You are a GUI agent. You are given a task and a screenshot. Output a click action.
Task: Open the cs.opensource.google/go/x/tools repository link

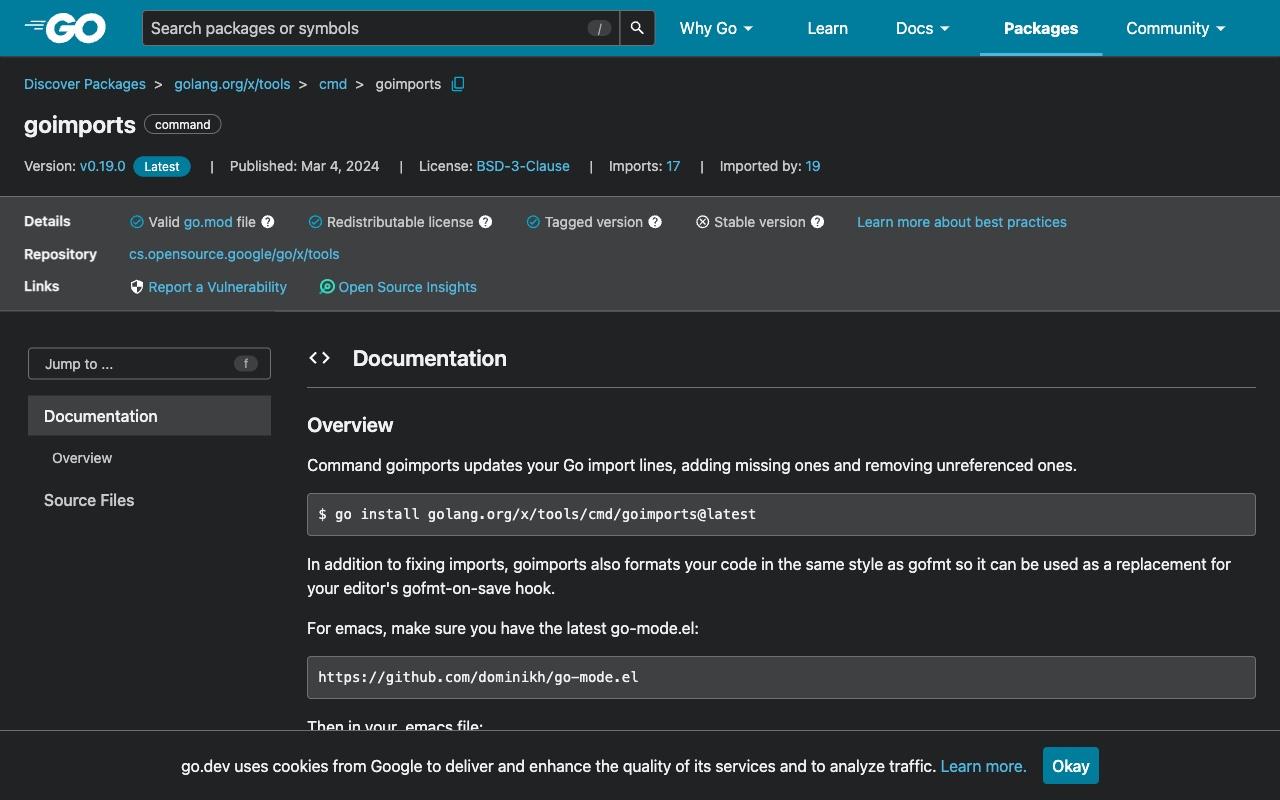(234, 254)
